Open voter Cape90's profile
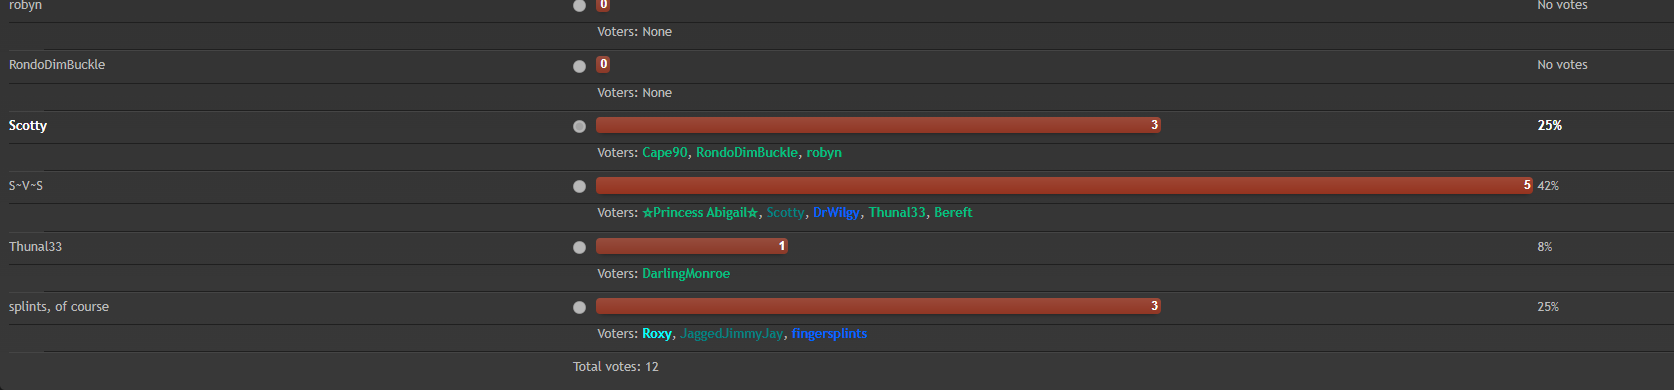 click(x=665, y=153)
